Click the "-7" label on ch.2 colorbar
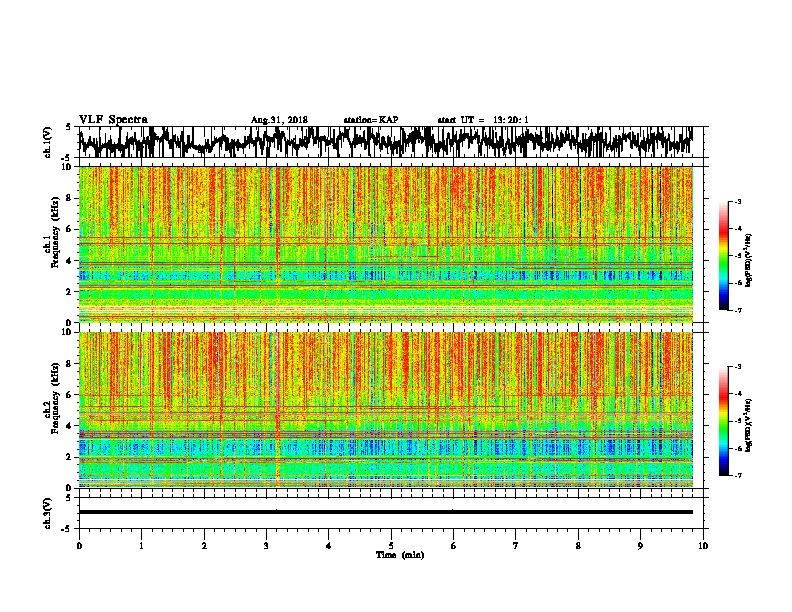 coord(737,475)
